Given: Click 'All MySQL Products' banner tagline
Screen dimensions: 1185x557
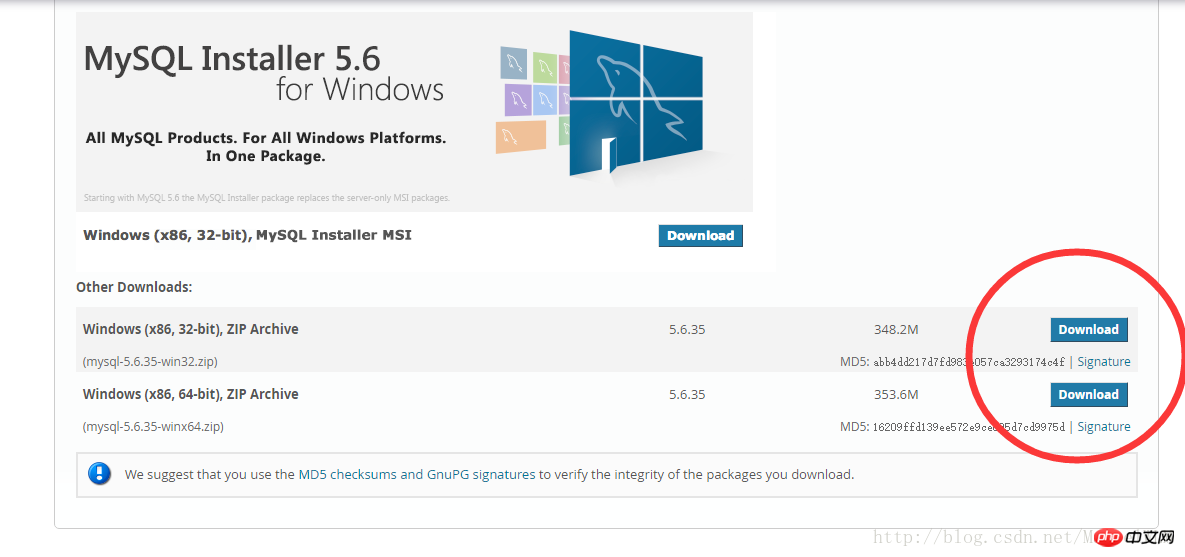Looking at the screenshot, I should click(x=265, y=147).
